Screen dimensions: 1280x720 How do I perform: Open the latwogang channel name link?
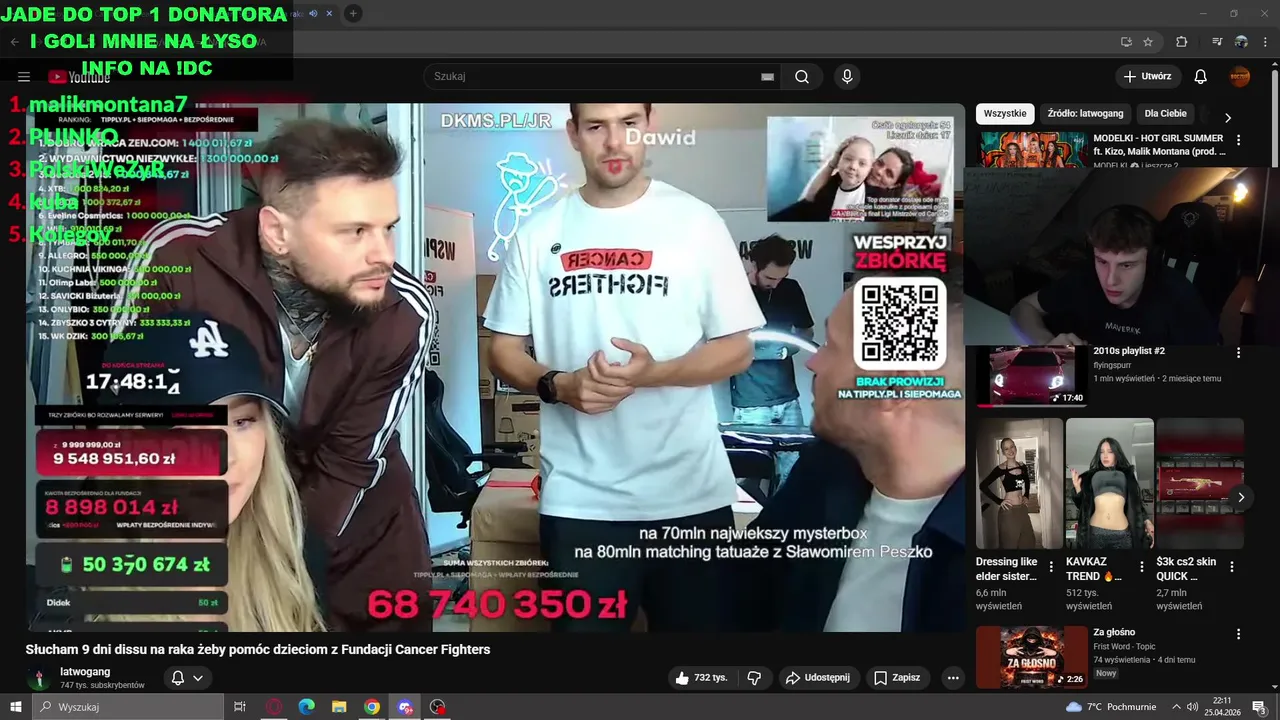point(85,672)
